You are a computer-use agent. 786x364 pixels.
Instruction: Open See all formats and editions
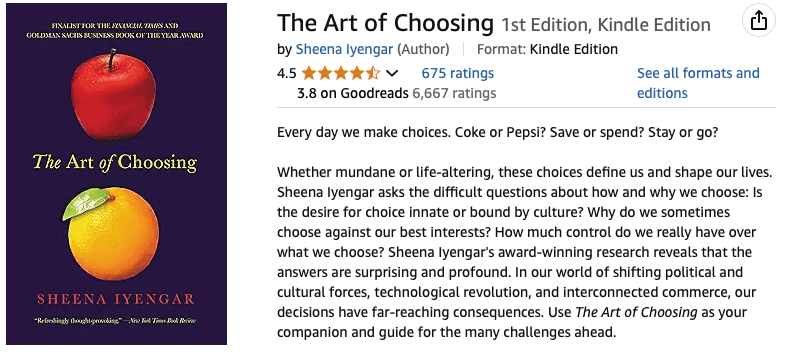[698, 83]
